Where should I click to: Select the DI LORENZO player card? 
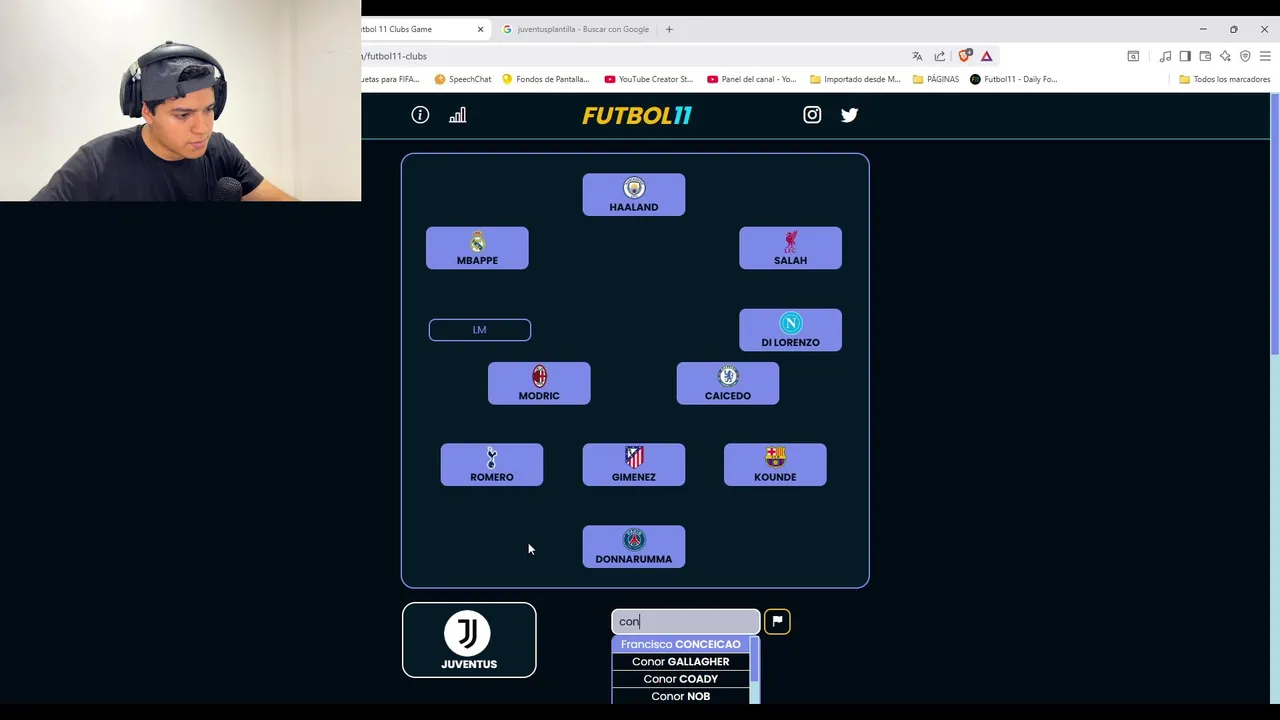pyautogui.click(x=790, y=330)
